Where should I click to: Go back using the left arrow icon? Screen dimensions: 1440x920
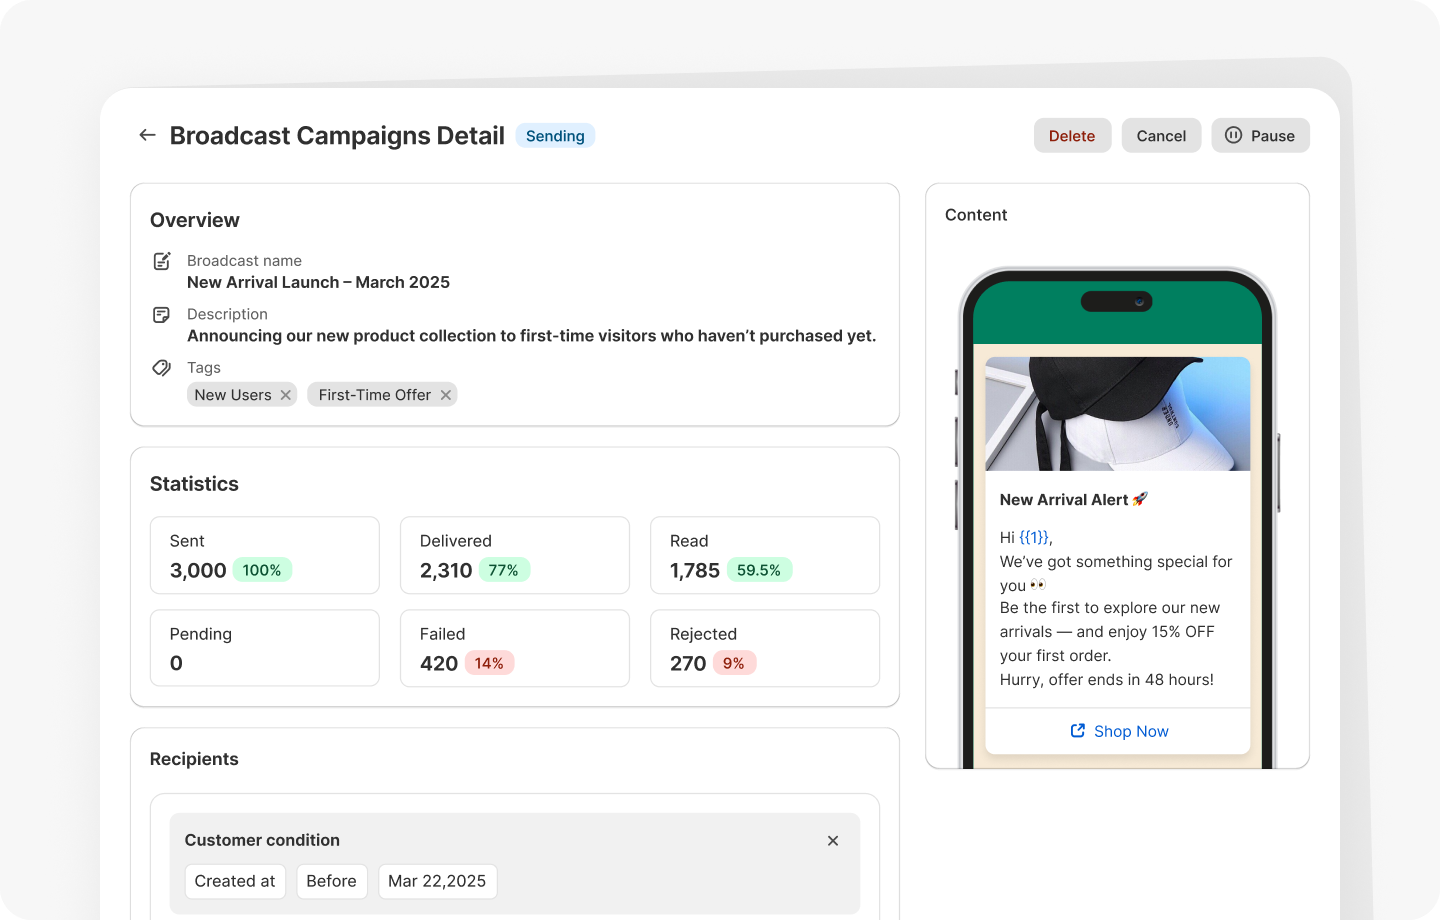click(x=147, y=135)
